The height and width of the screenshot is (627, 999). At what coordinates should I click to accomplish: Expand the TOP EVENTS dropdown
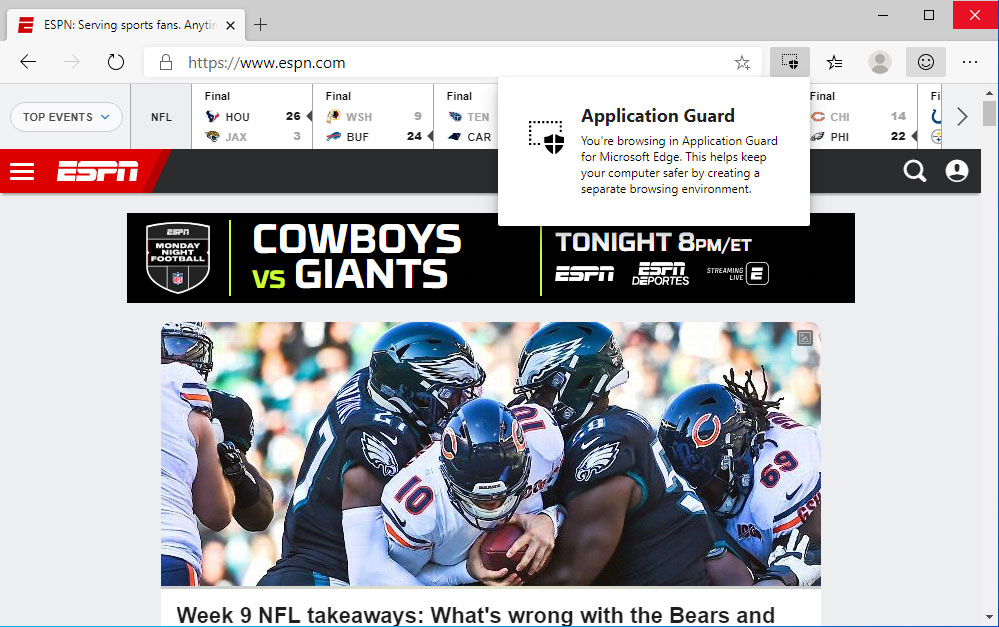click(66, 117)
